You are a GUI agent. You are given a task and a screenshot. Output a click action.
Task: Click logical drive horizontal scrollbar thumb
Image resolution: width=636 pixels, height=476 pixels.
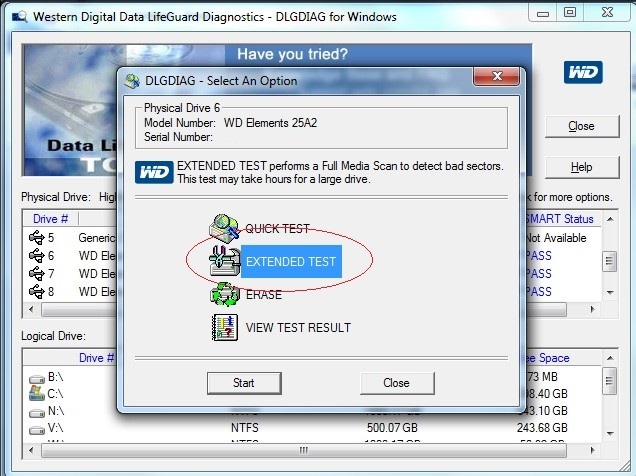pos(303,450)
